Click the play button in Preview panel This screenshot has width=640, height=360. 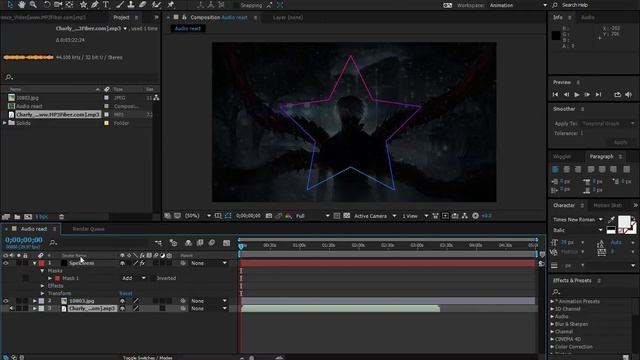pos(577,94)
